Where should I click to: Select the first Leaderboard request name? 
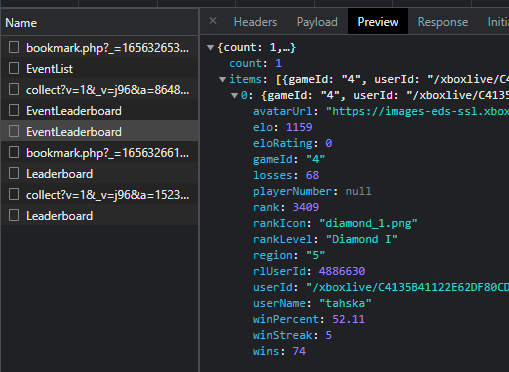tap(59, 174)
